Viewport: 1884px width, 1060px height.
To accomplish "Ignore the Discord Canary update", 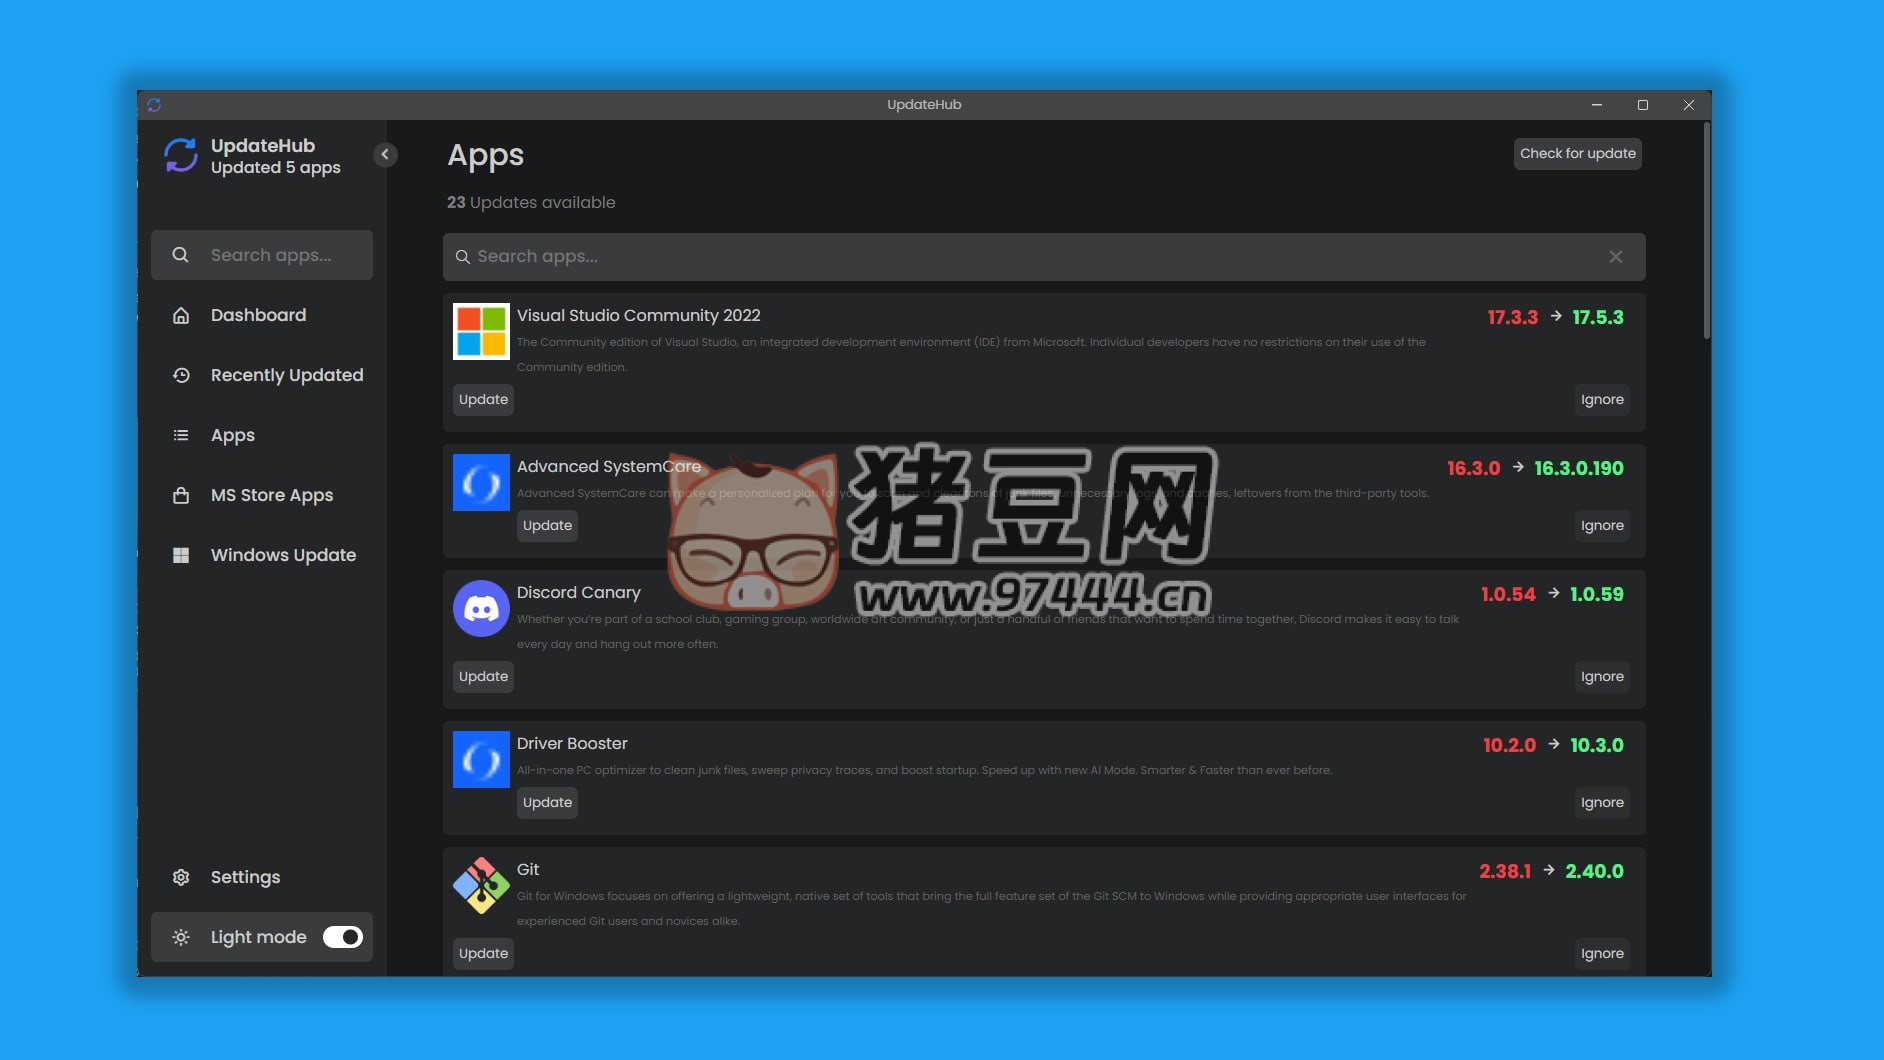I will click(1601, 676).
